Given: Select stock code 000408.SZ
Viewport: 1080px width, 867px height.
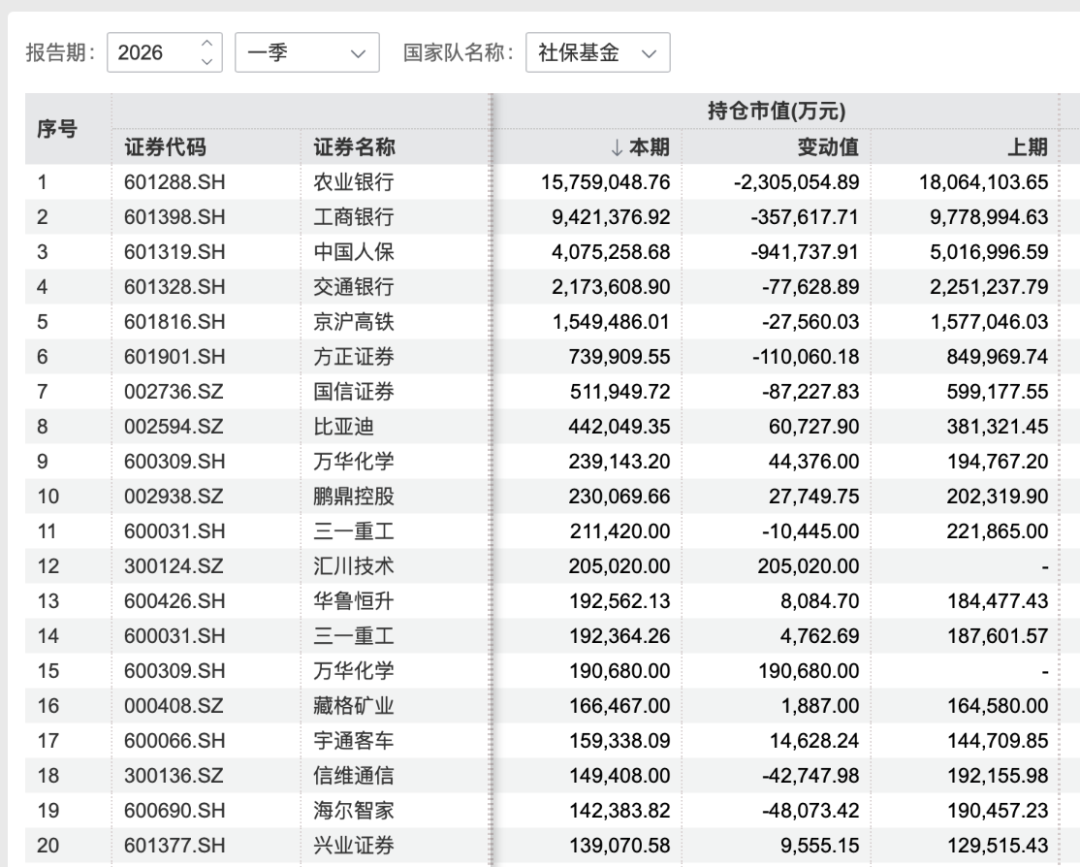Looking at the screenshot, I should (x=174, y=706).
